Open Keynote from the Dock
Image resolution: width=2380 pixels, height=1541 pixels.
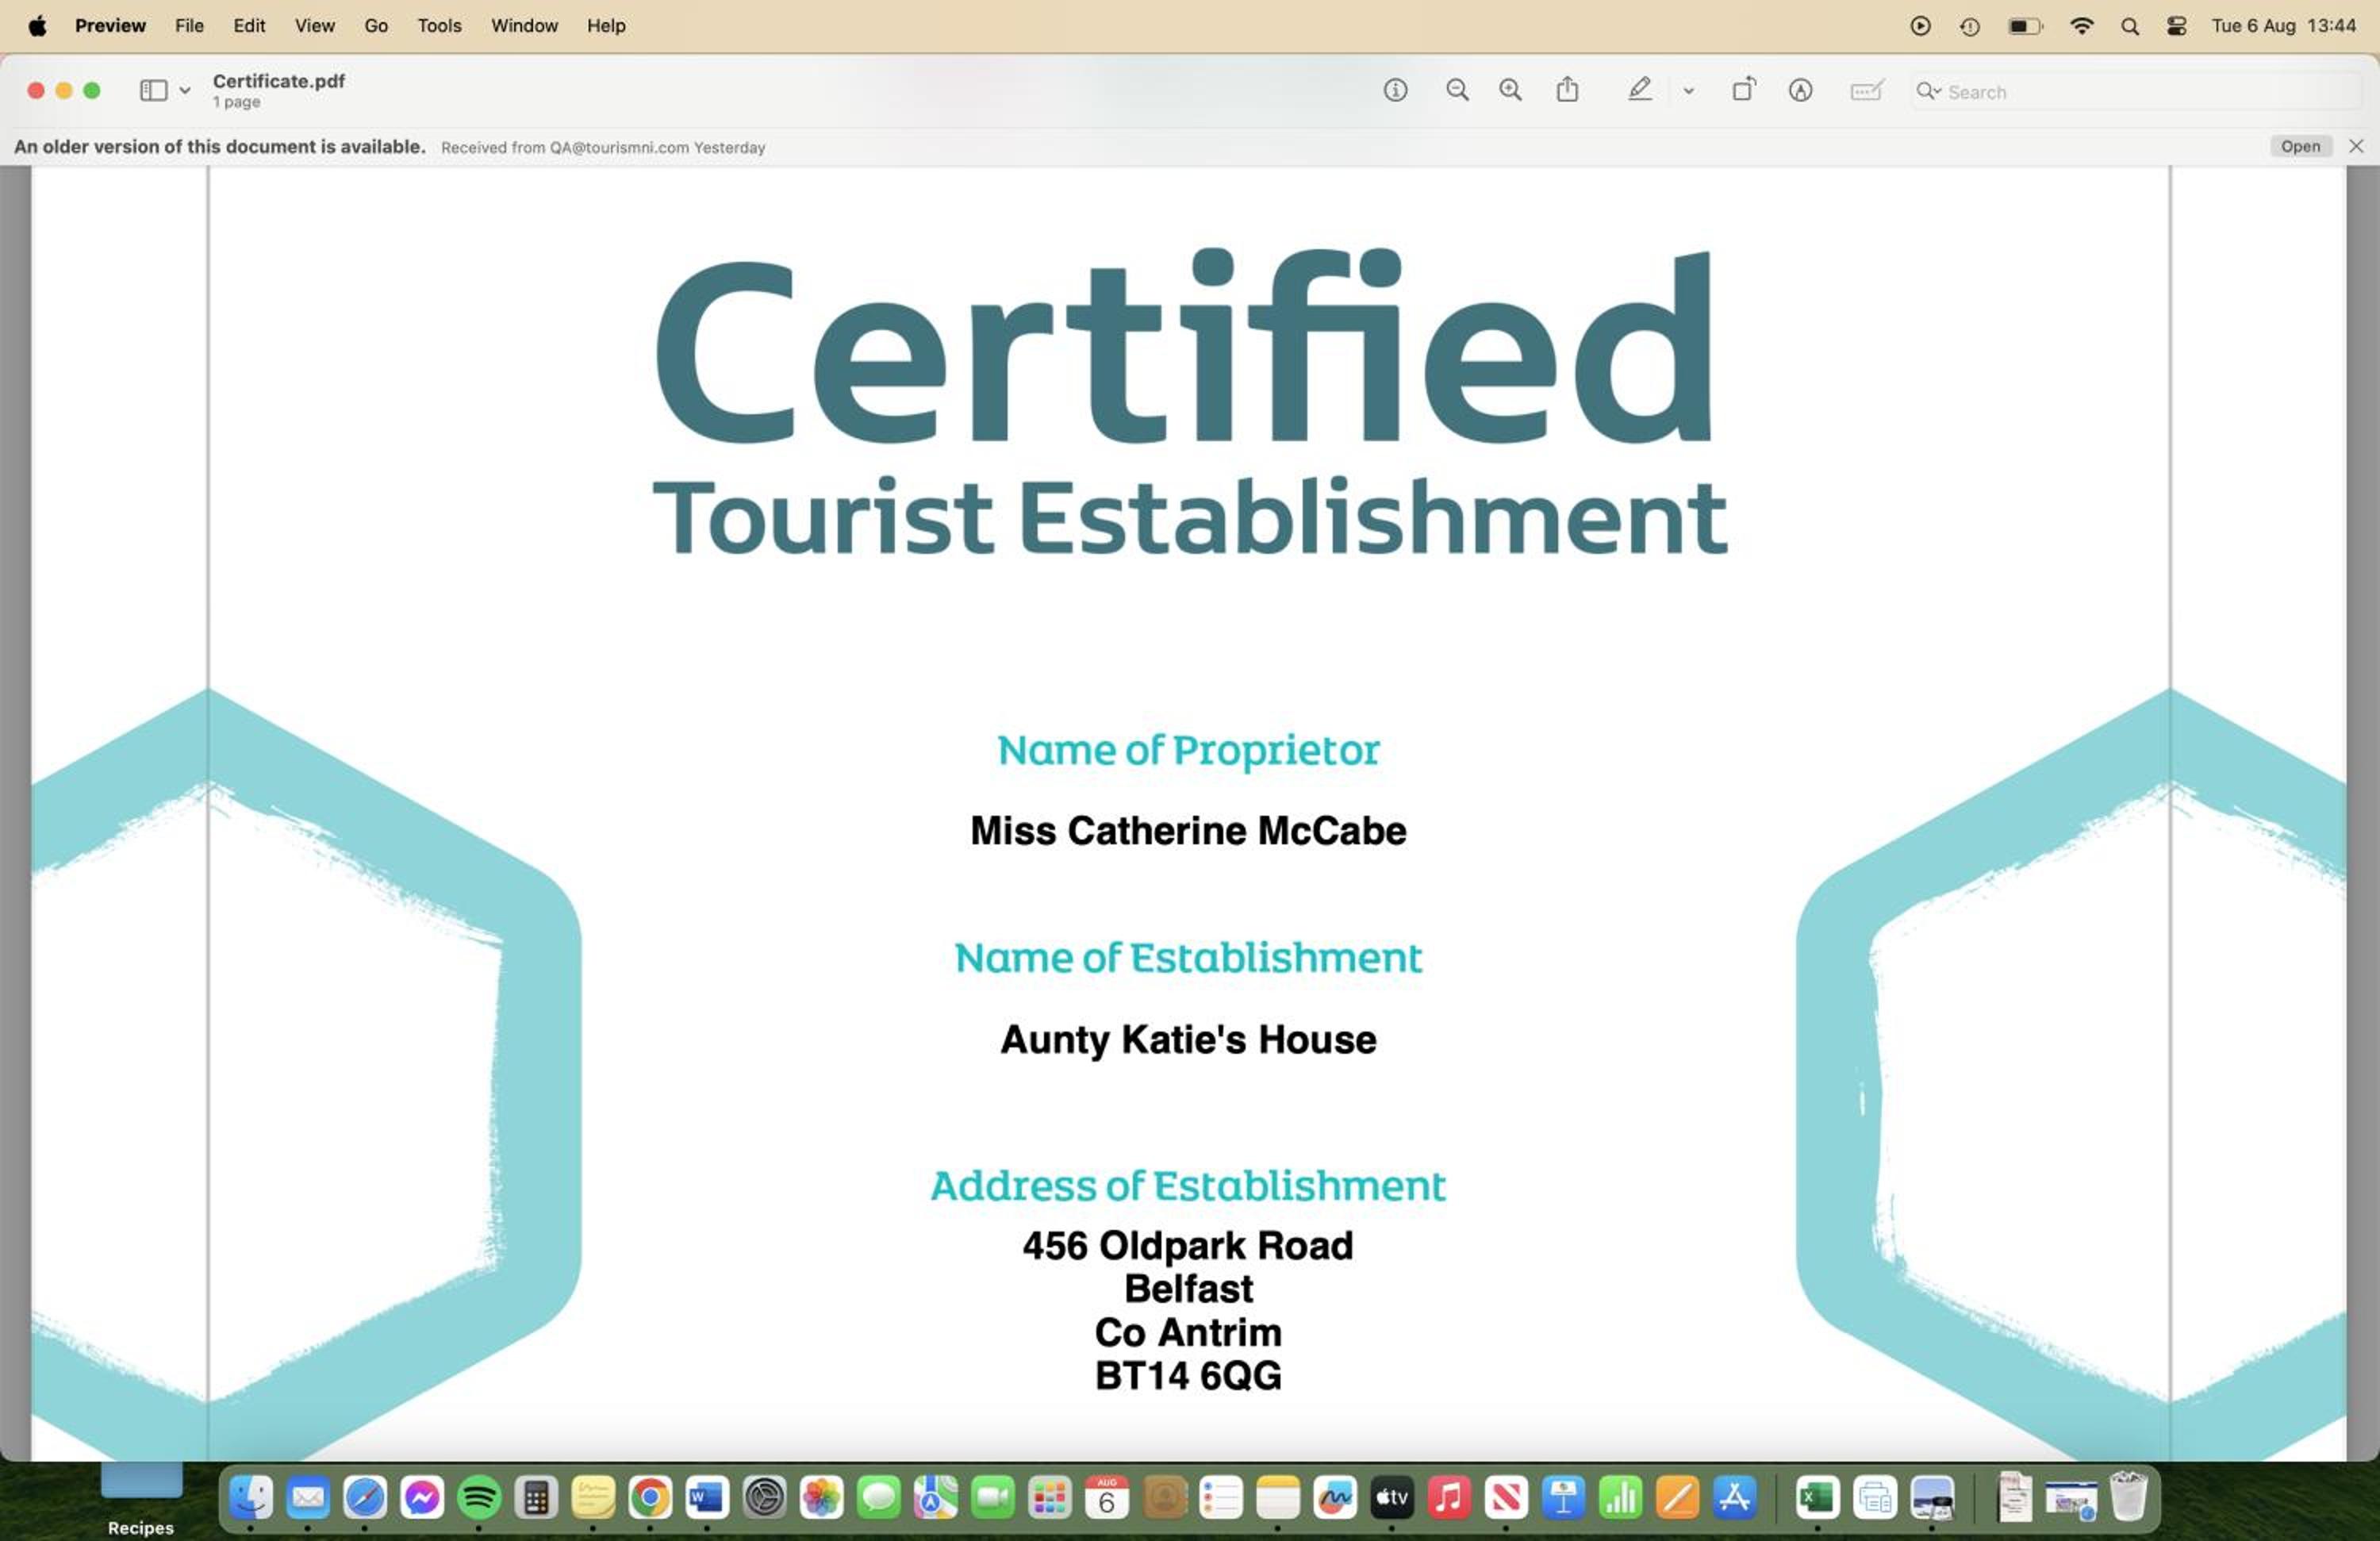(1563, 1497)
